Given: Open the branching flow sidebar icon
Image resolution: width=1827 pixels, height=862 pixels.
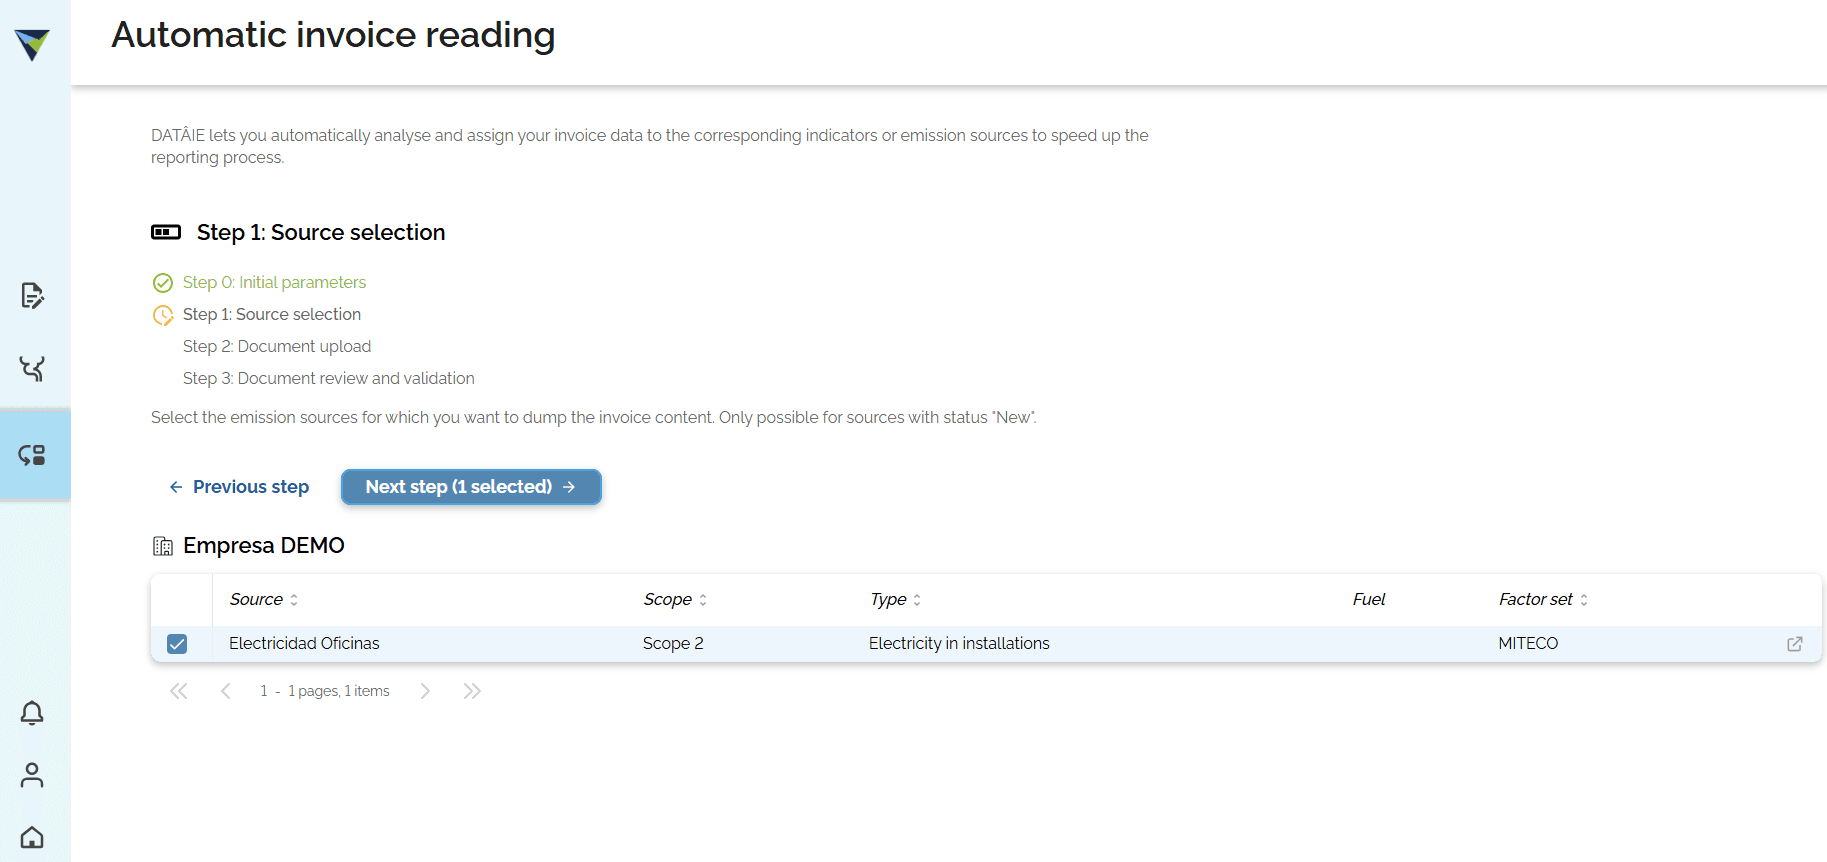Looking at the screenshot, I should pos(32,369).
